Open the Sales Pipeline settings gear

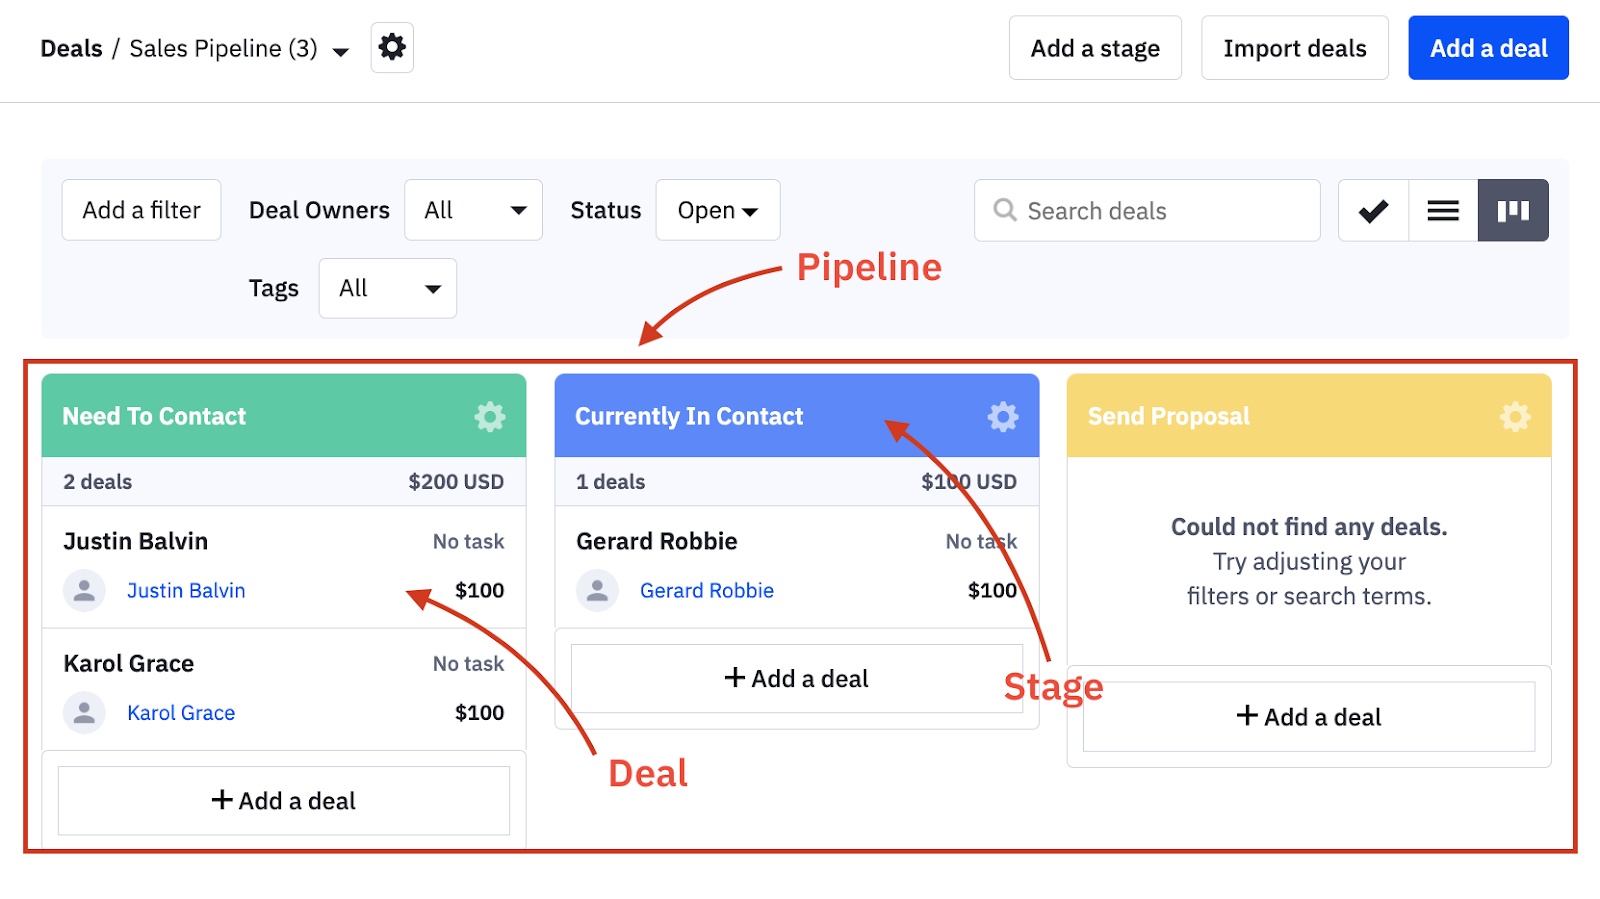pyautogui.click(x=391, y=47)
